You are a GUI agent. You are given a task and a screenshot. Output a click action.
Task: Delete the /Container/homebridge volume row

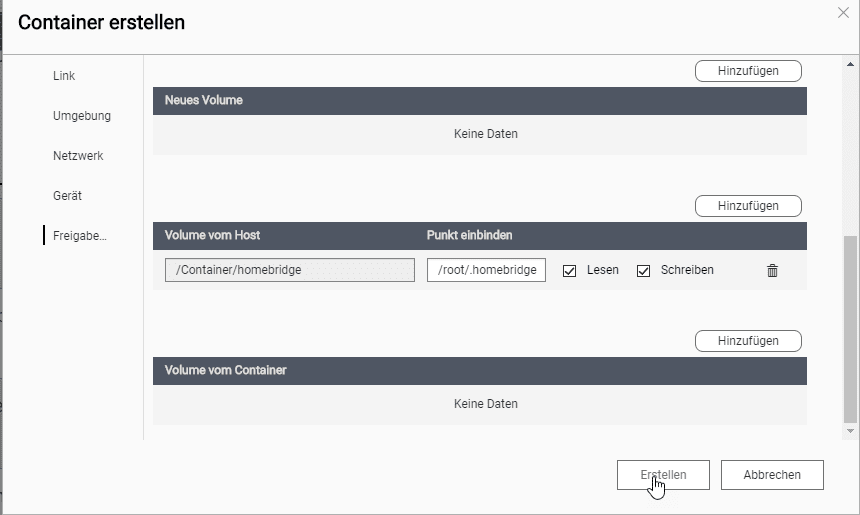click(772, 270)
